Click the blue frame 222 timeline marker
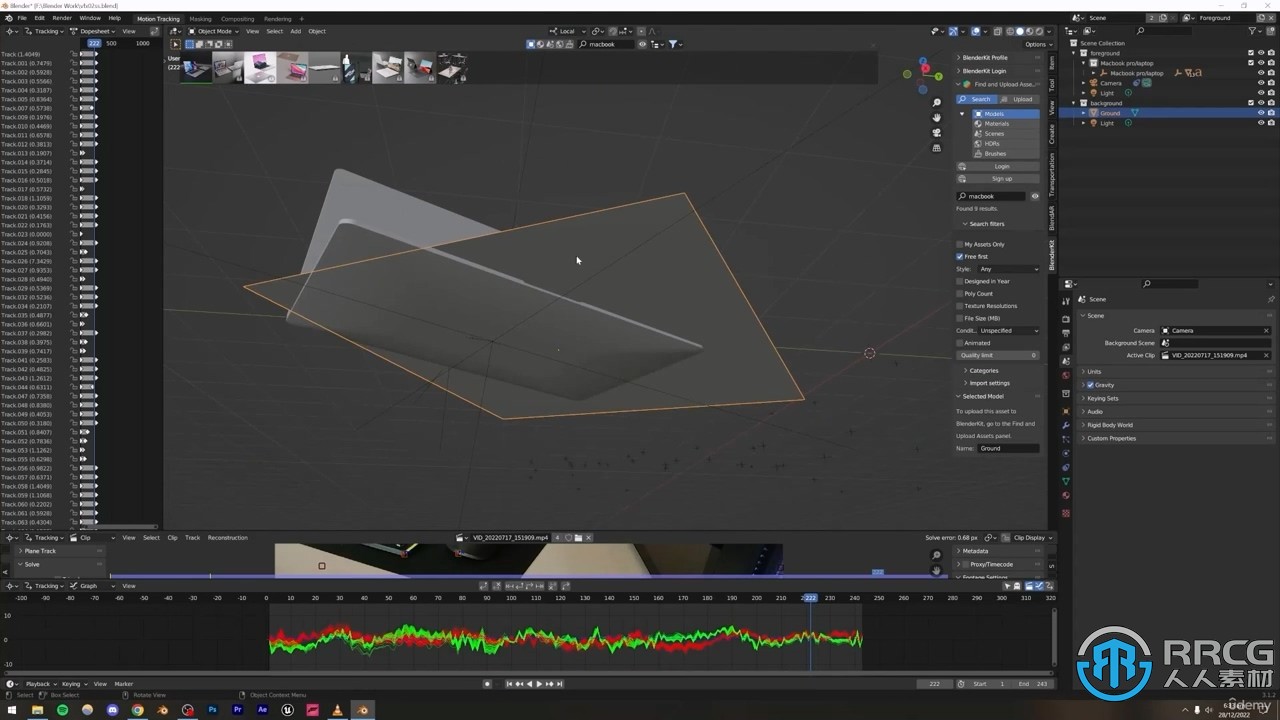This screenshot has height=720, width=1280. pos(810,598)
